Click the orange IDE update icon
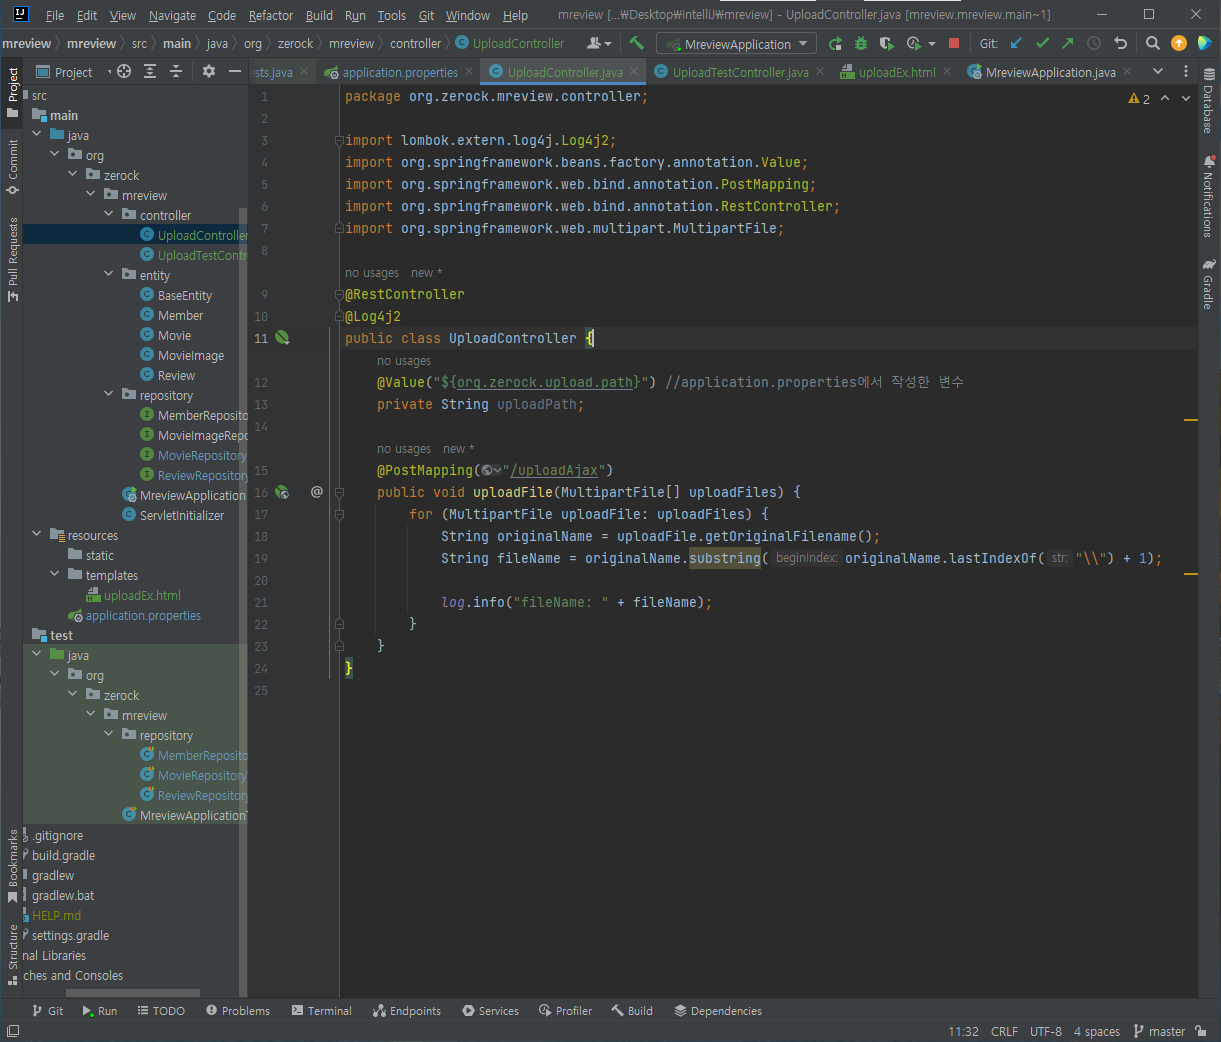Screen dimensions: 1221x1042 tap(1179, 43)
